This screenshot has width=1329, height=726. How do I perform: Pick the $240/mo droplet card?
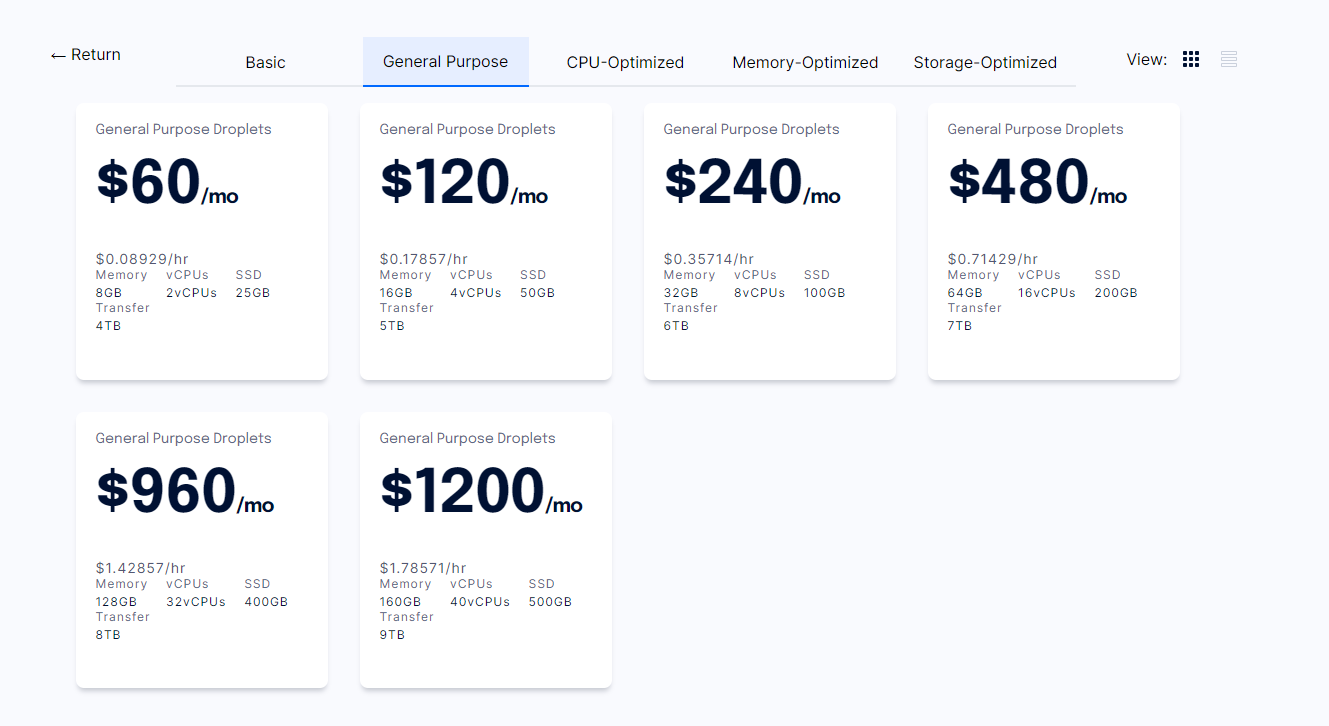coord(770,241)
